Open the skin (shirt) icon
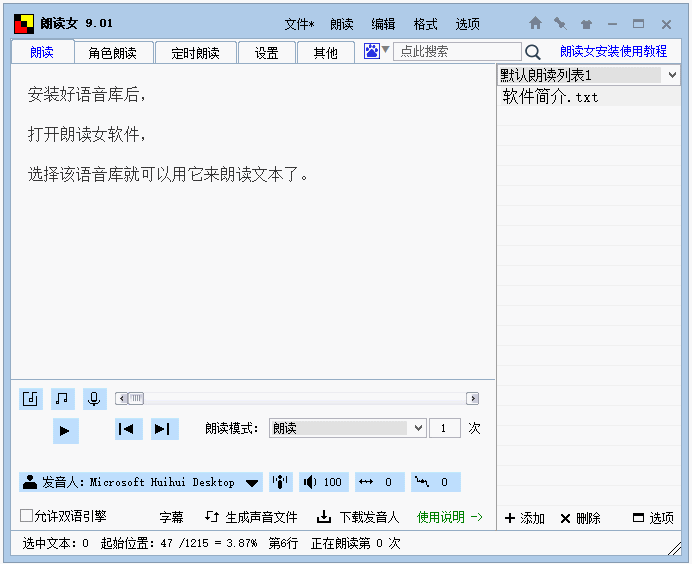Screen dimensions: 692x564 (586, 24)
